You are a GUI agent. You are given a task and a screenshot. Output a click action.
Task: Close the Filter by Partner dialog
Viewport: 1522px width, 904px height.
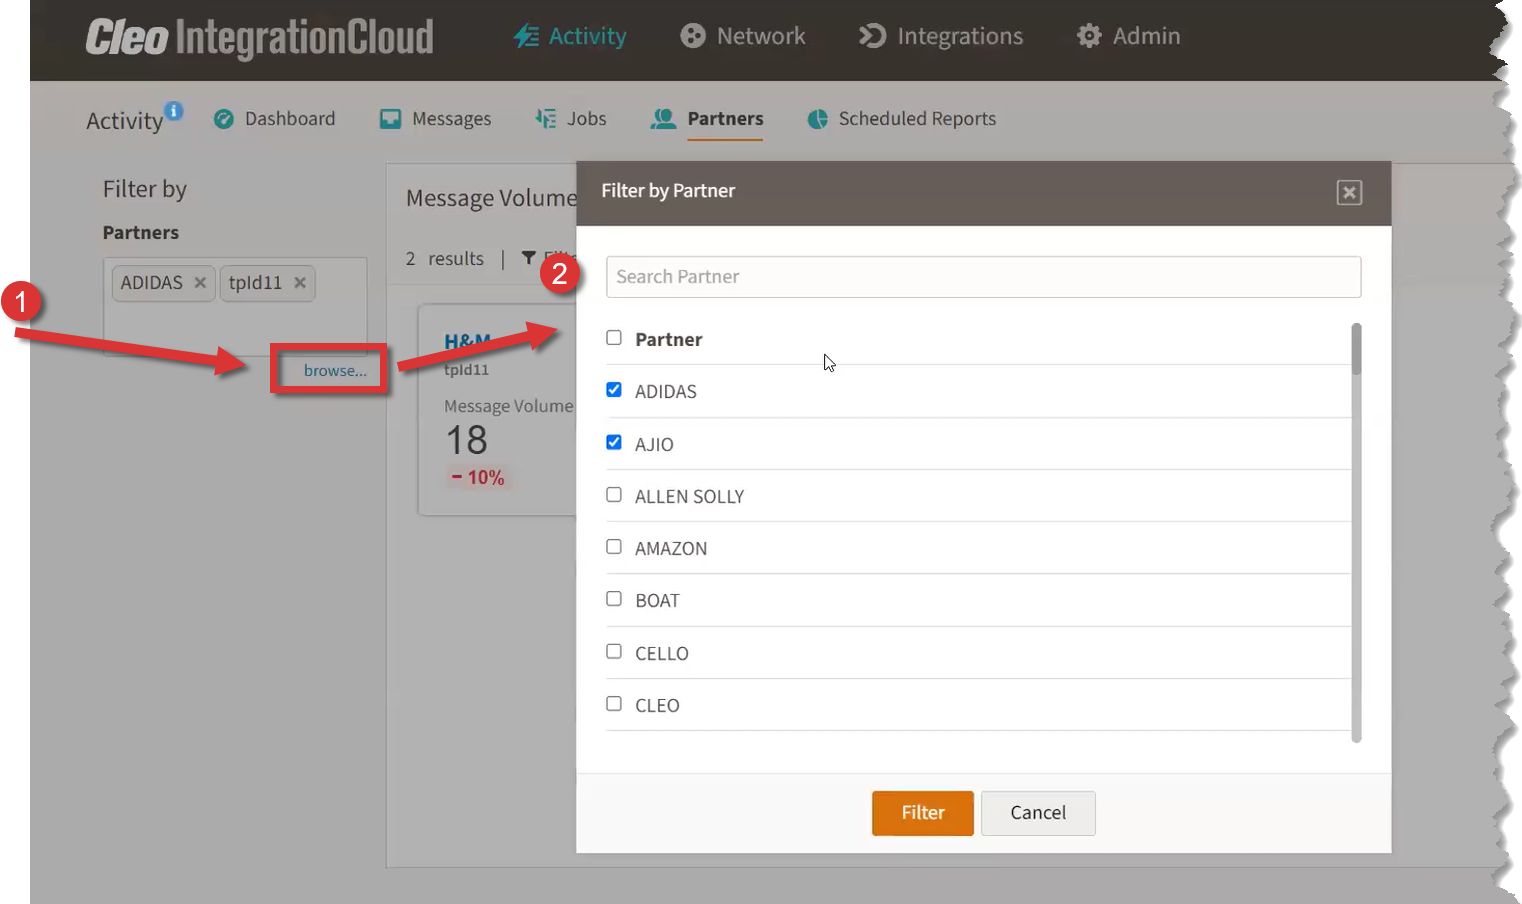point(1349,192)
